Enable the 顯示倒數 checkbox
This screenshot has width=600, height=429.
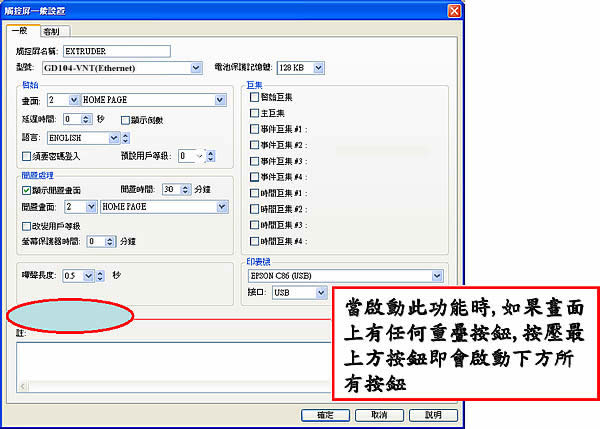[x=125, y=119]
